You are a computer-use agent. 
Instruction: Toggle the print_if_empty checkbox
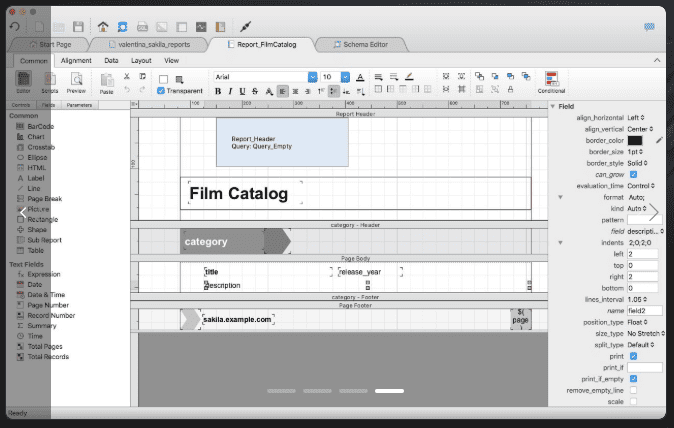pyautogui.click(x=633, y=379)
